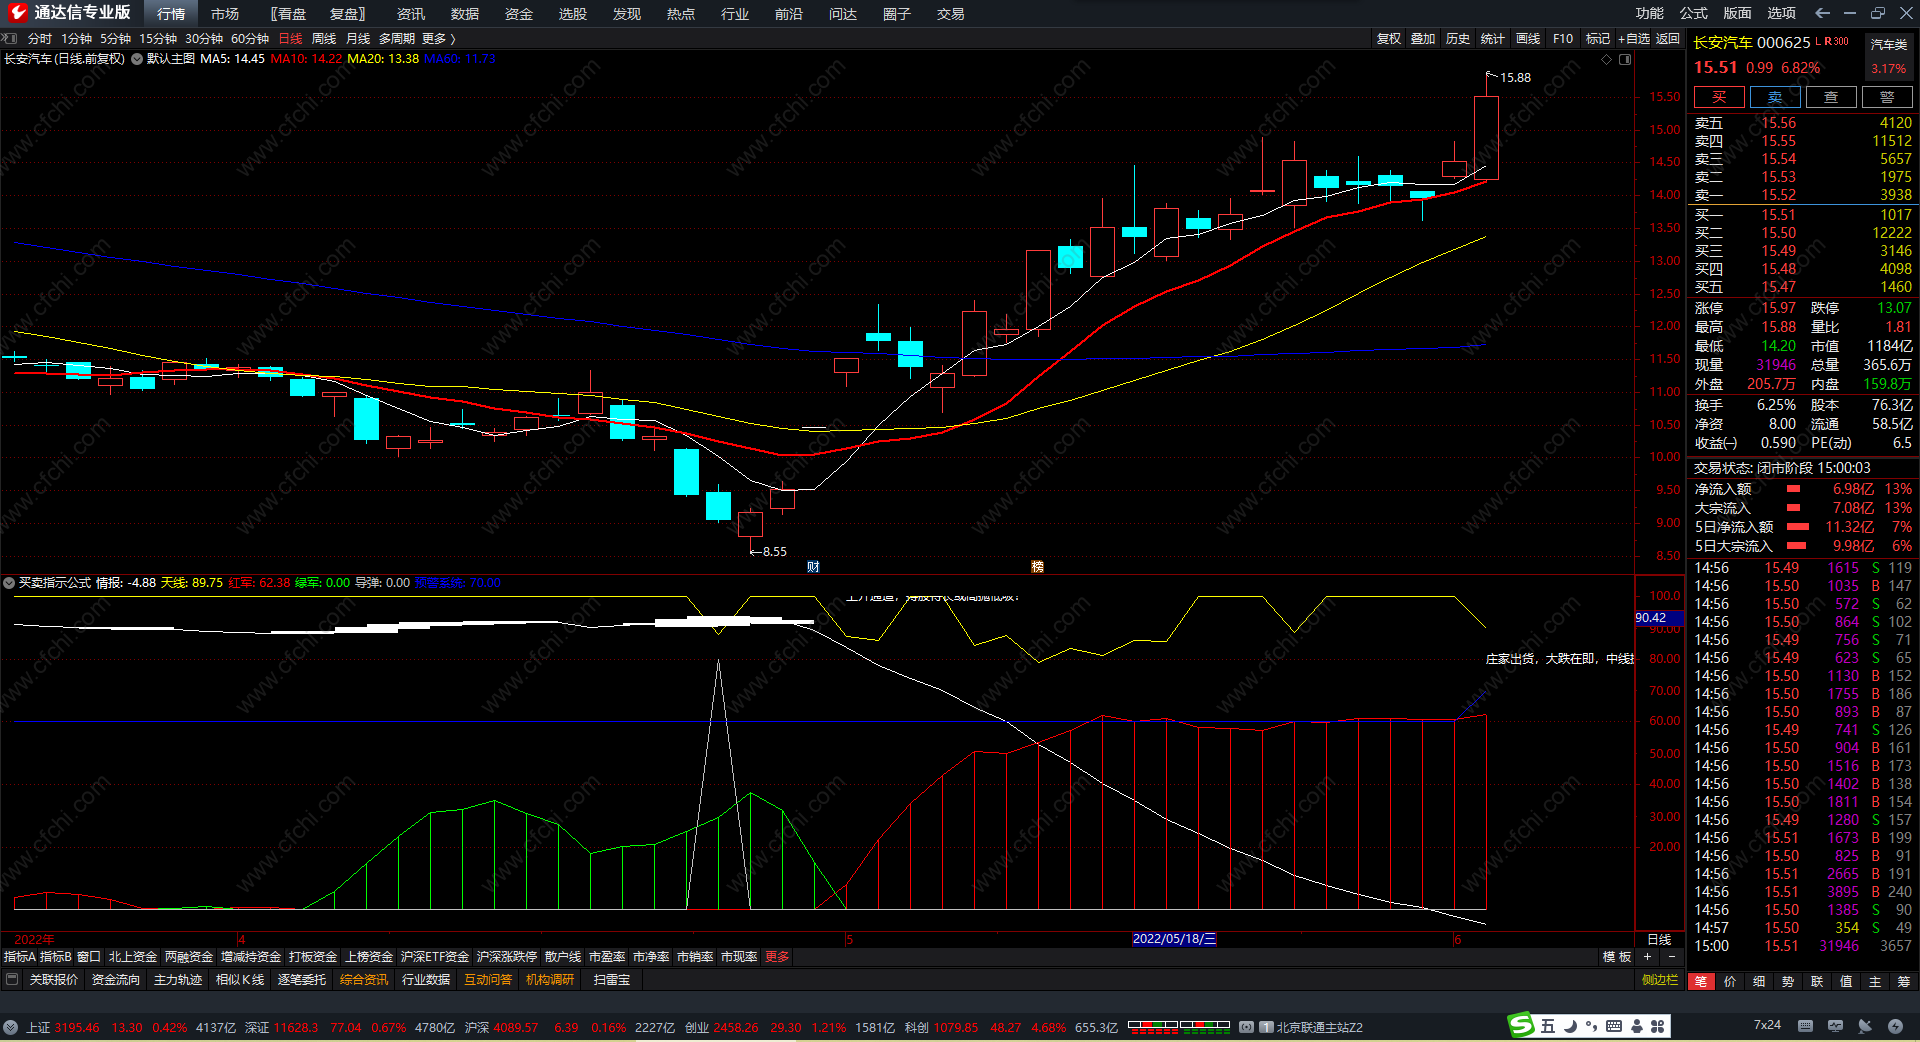The width and height of the screenshot is (1920, 1042).
Task: Click the minus button next to 模板
Action: 1671,957
